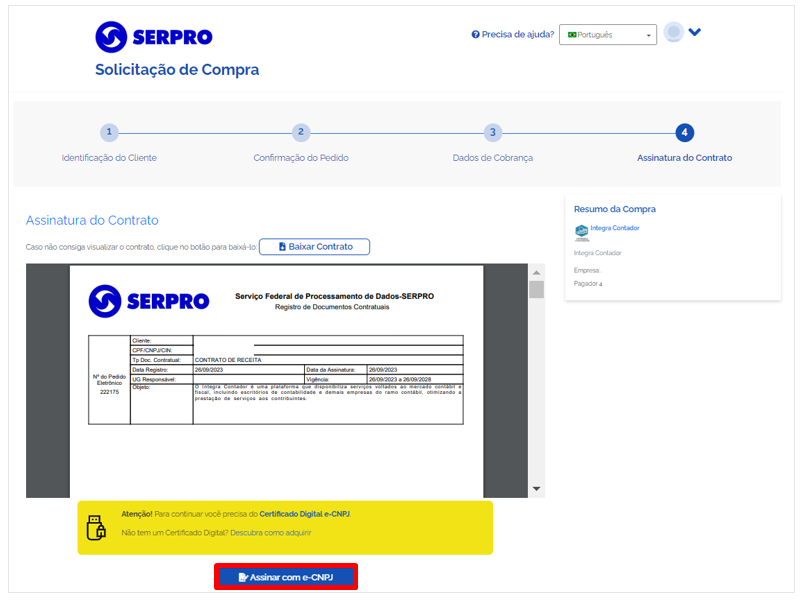Screen dimensions: 803x603
Task: Click the SERPRO logo in the page header
Action: coord(154,37)
